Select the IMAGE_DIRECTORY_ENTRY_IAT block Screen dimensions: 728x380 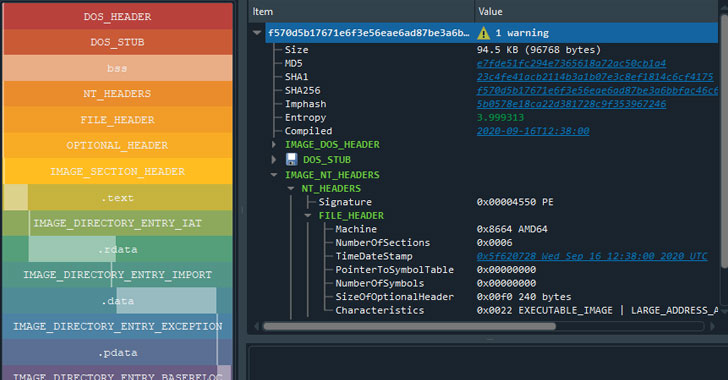(x=117, y=223)
